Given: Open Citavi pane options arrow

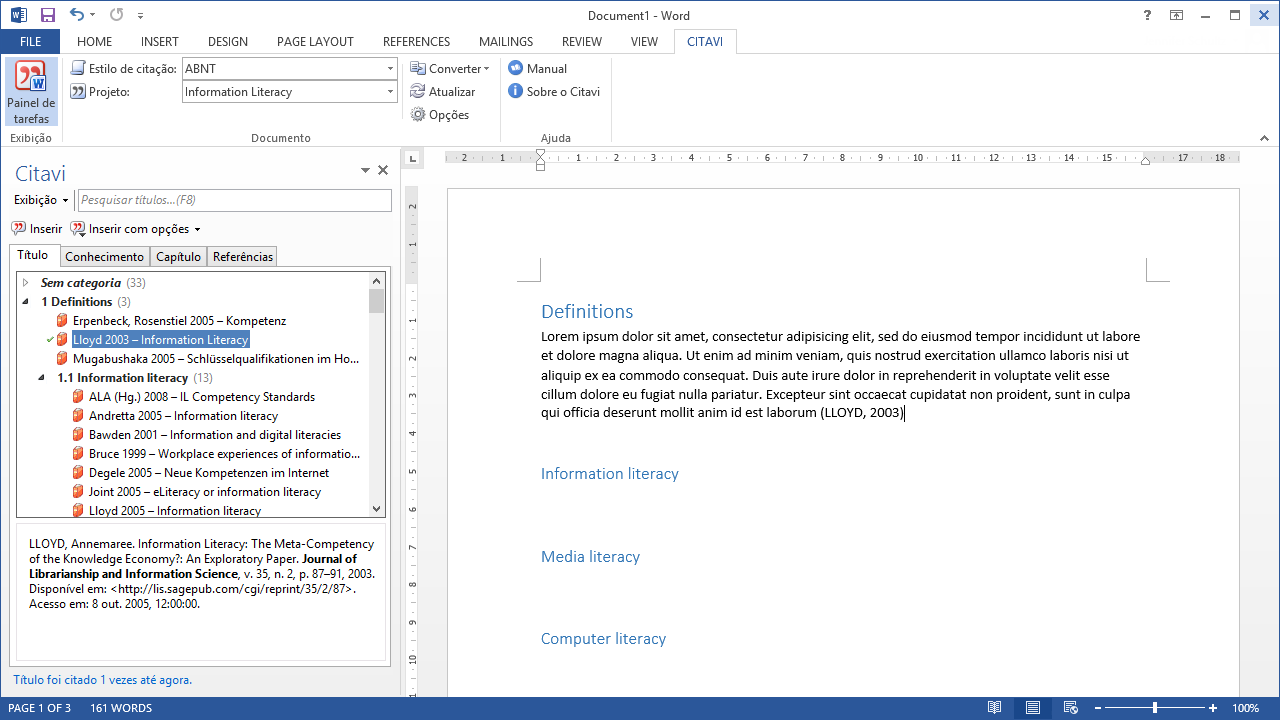Looking at the screenshot, I should pos(366,171).
